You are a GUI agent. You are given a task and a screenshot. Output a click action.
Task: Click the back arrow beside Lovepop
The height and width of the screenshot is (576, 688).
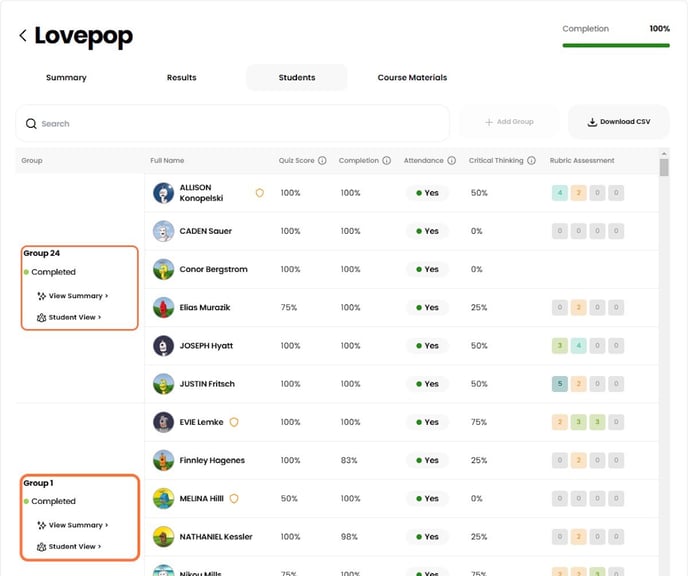[x=22, y=36]
